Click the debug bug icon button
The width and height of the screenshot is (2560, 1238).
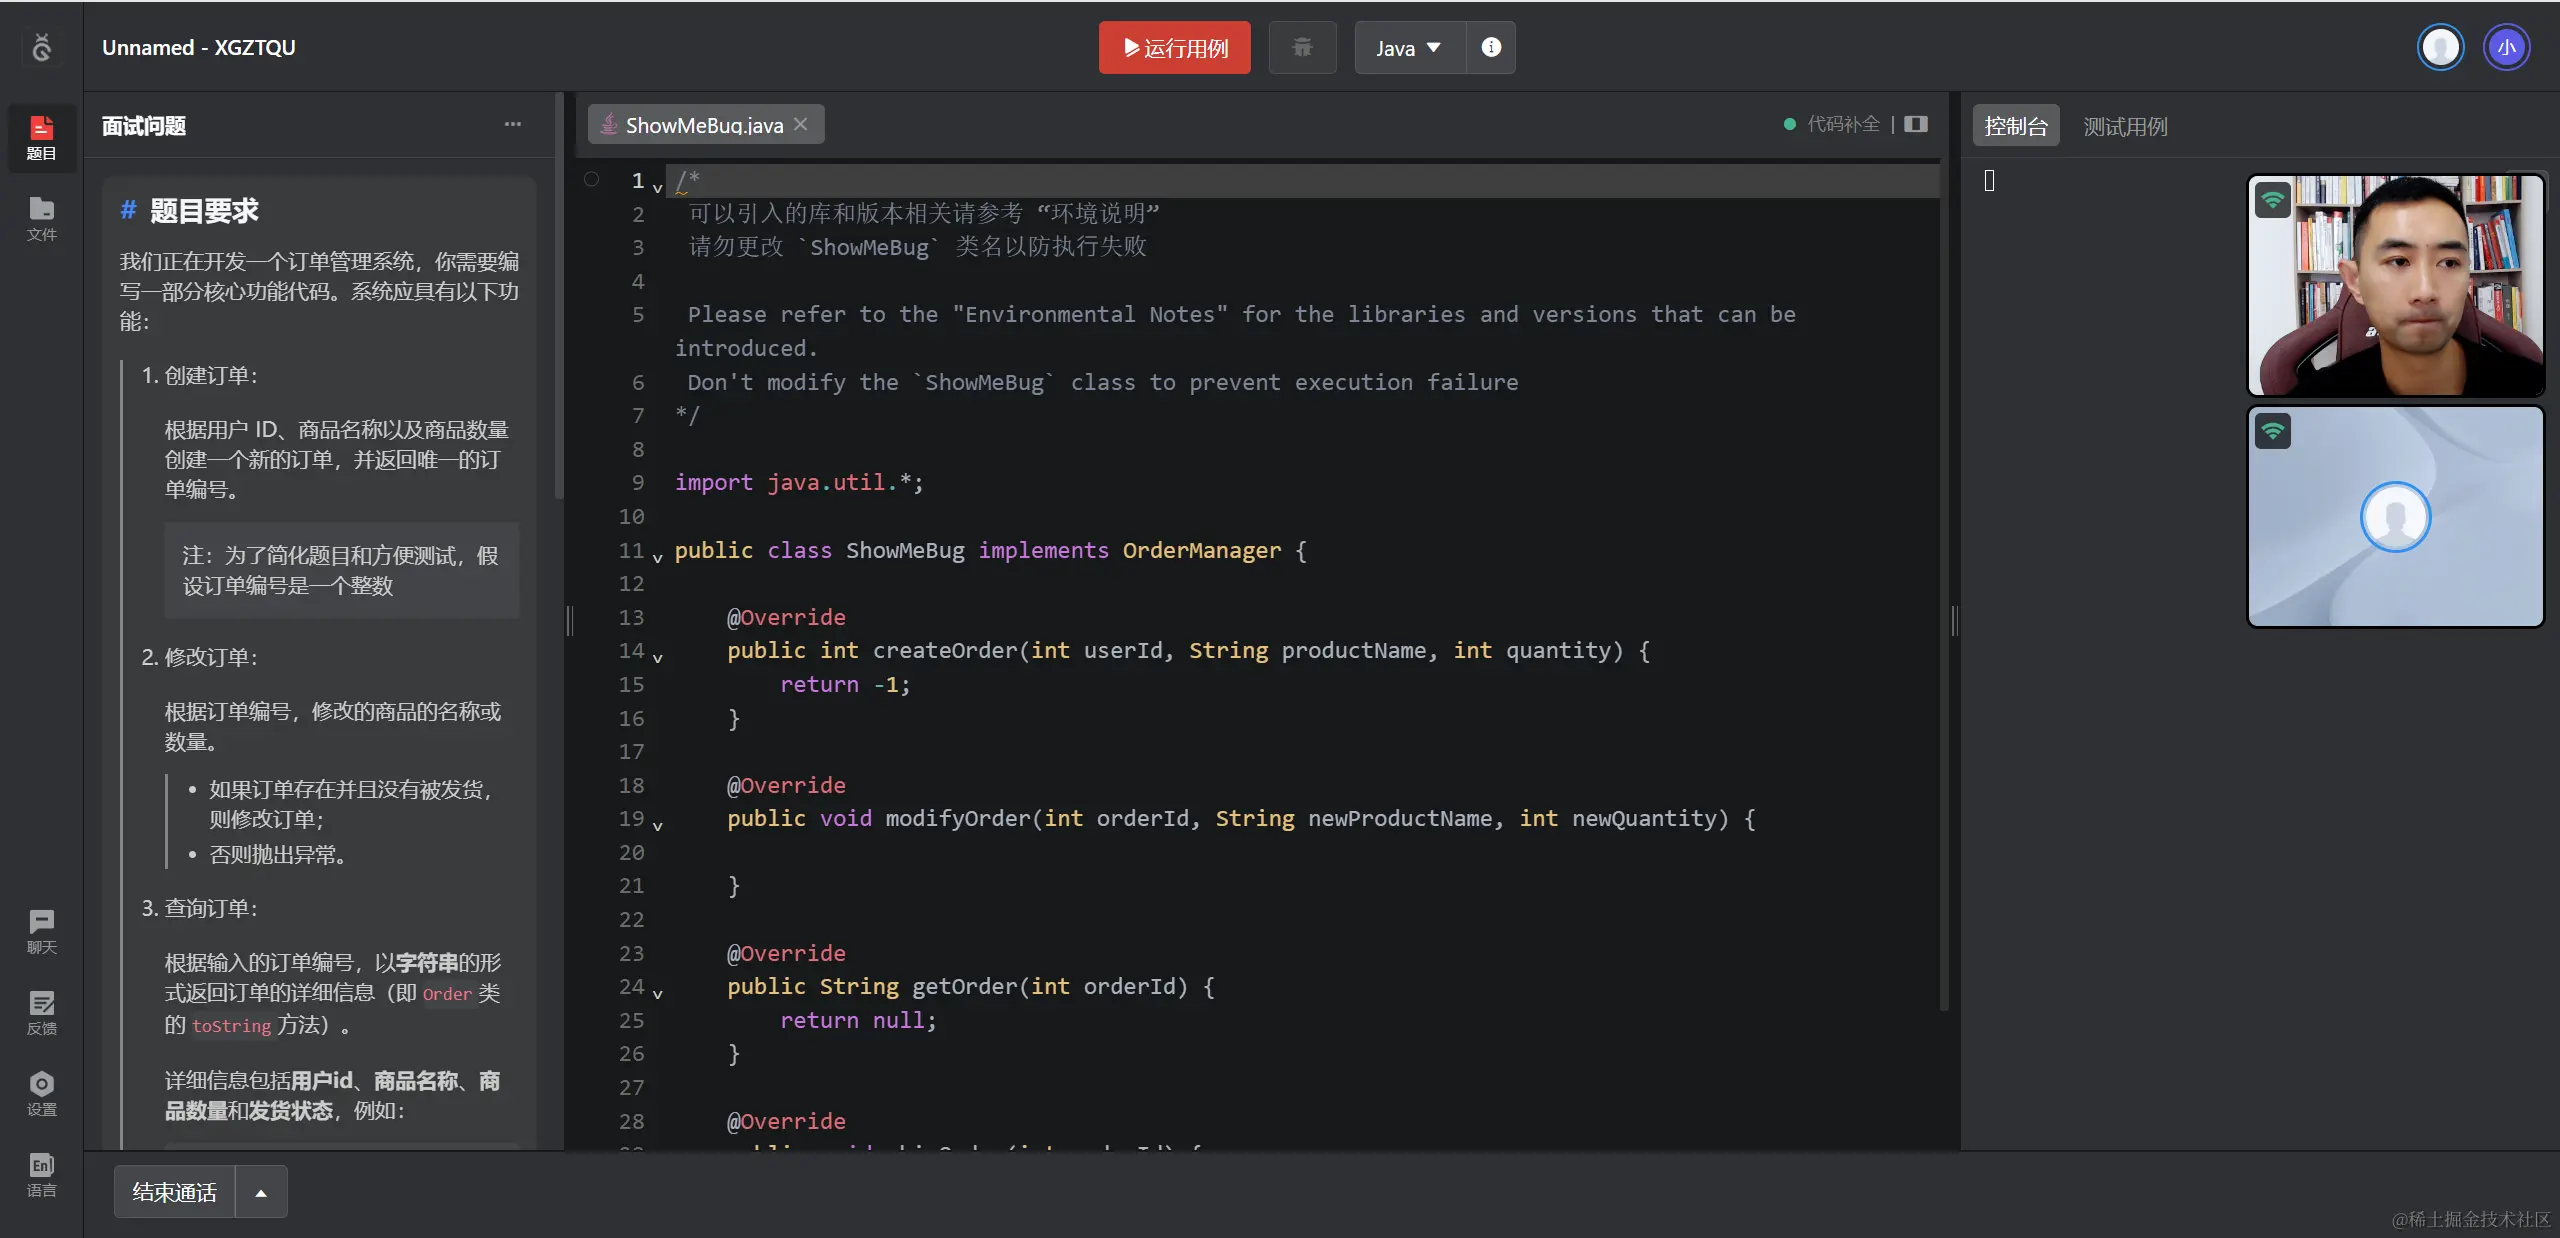1302,47
